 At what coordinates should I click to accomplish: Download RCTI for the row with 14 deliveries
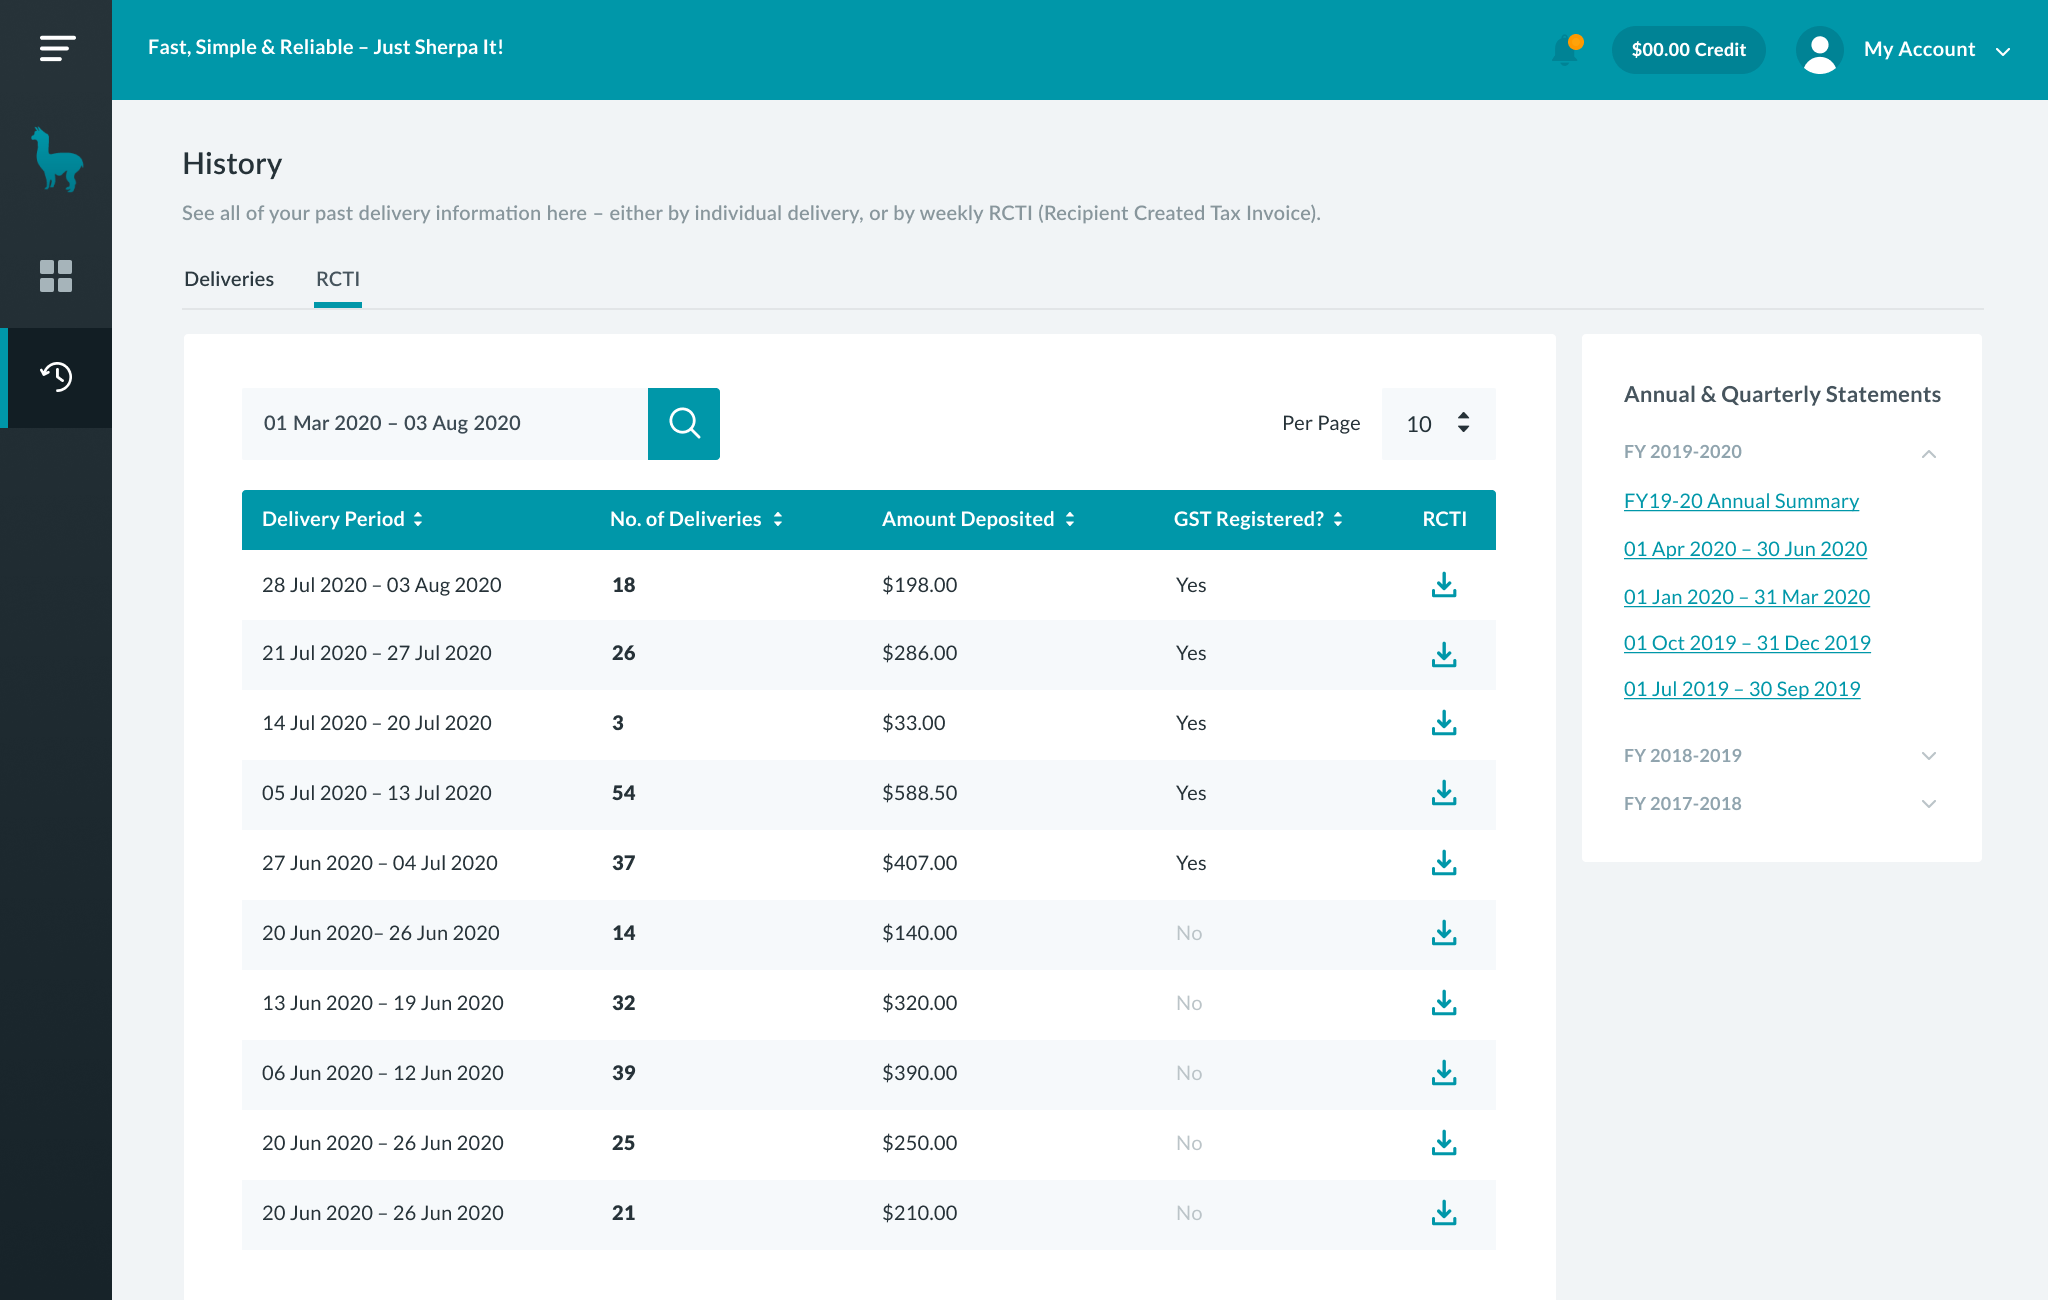coord(1444,933)
